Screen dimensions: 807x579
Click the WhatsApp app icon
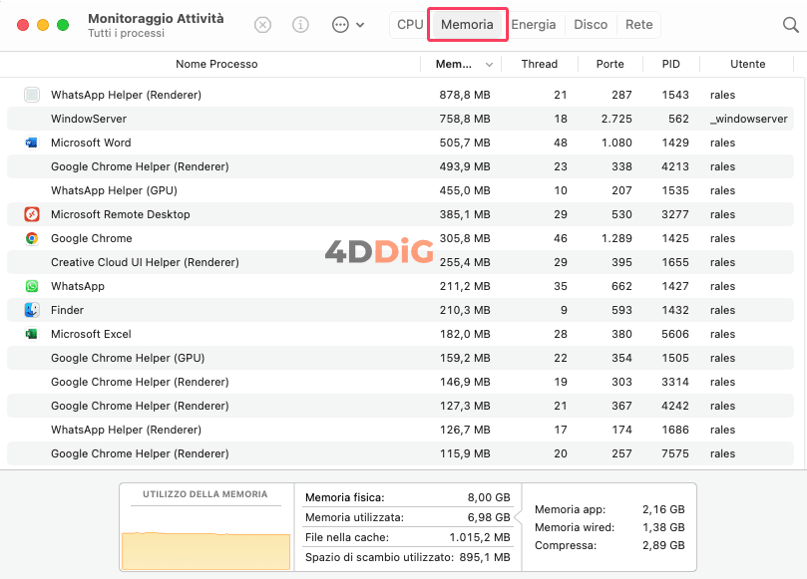(31, 287)
